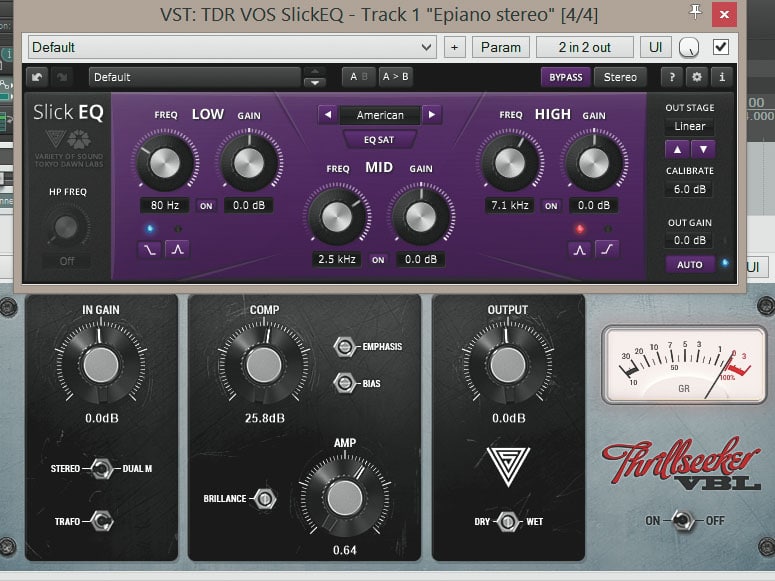
Task: Click the Param button
Action: (x=501, y=47)
